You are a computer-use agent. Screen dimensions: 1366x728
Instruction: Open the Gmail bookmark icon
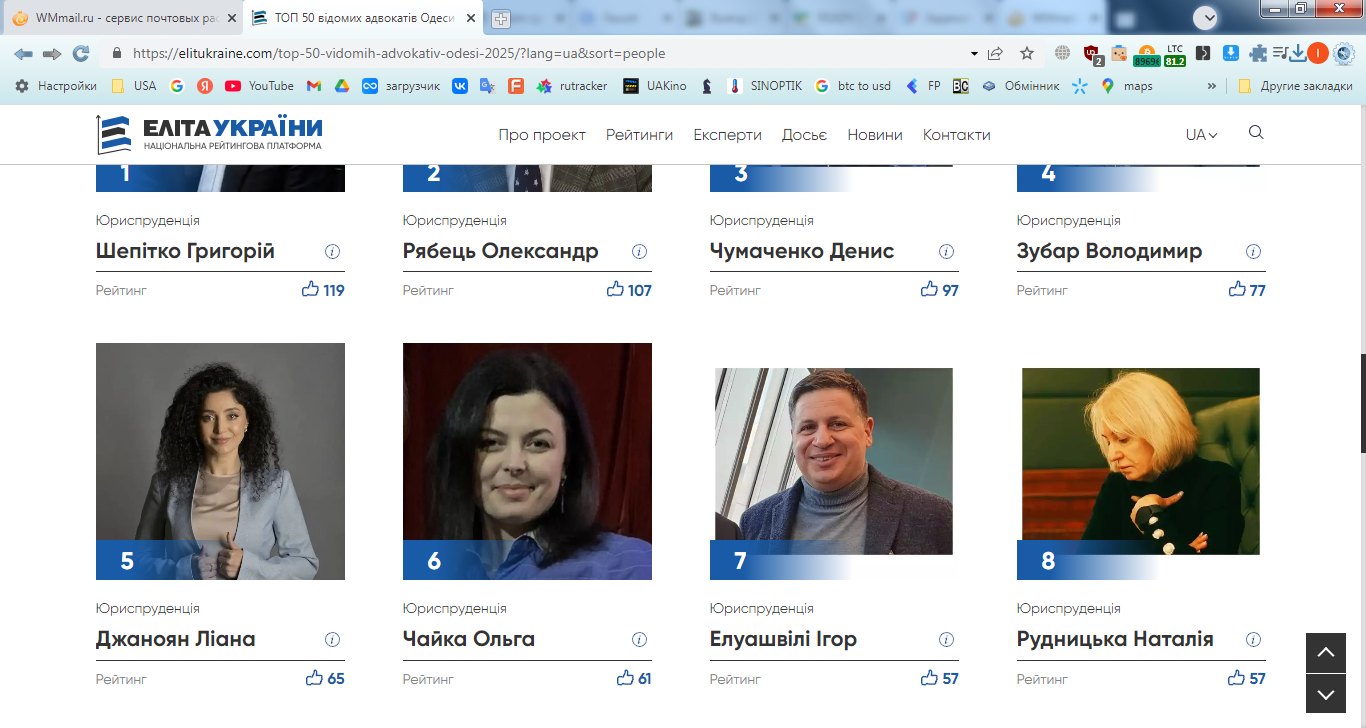pos(314,86)
